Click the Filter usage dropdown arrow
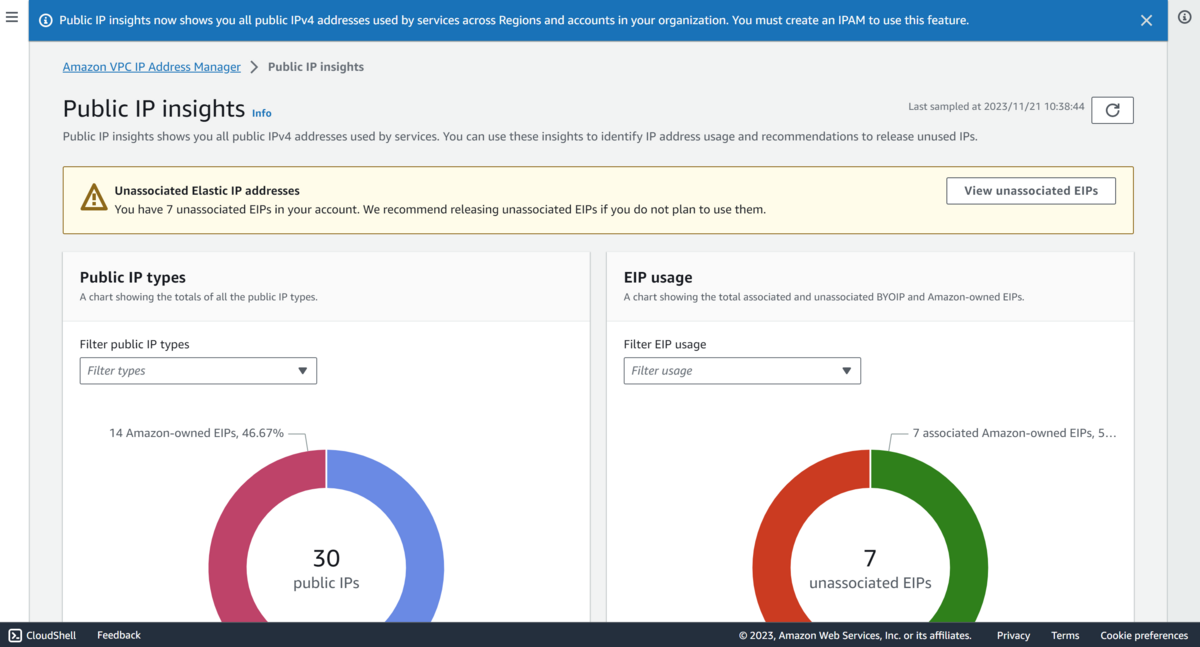The width and height of the screenshot is (1200, 647). tap(846, 371)
